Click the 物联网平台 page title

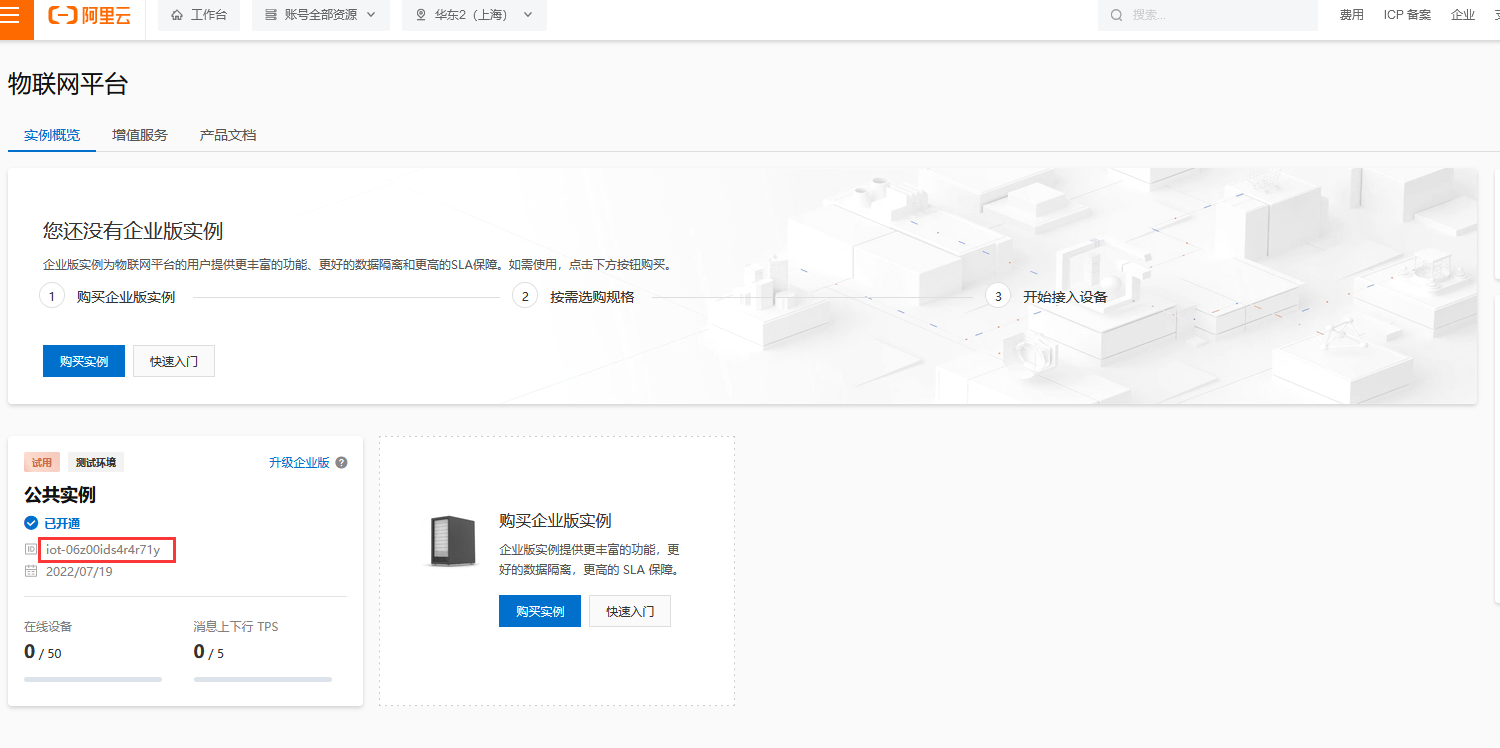point(68,84)
